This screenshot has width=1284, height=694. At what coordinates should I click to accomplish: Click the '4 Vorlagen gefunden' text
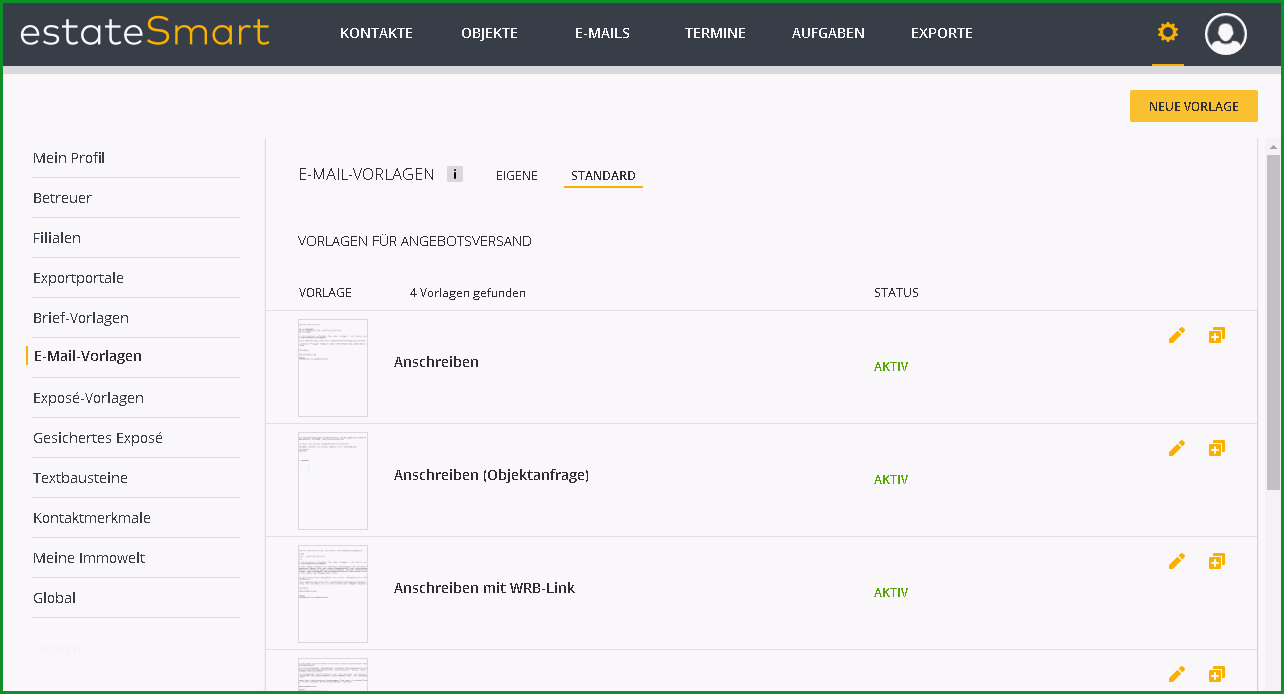pos(468,293)
